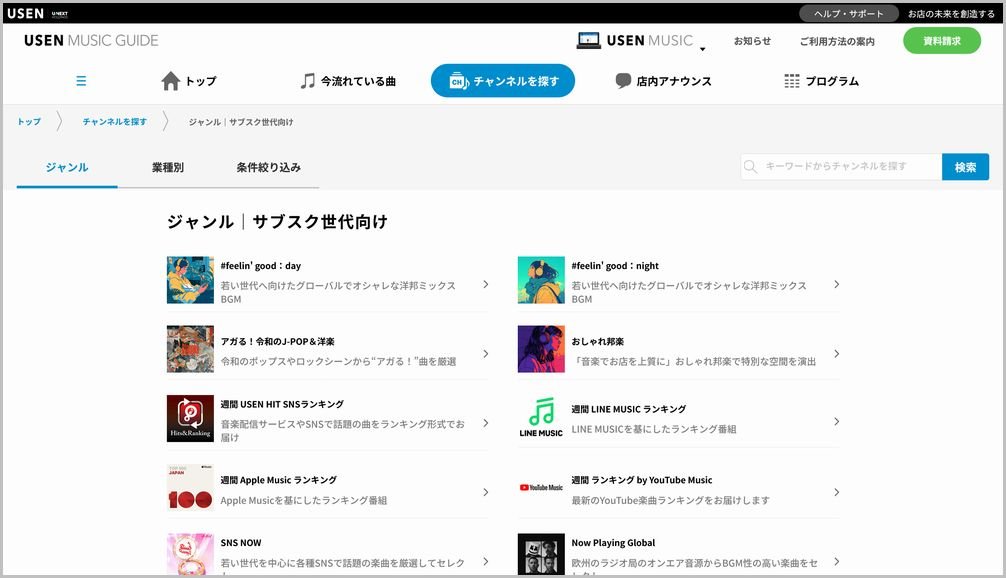This screenshot has width=1006, height=578.
Task: Click the speech bubble icon for 店内アナウンス
Action: pos(623,81)
